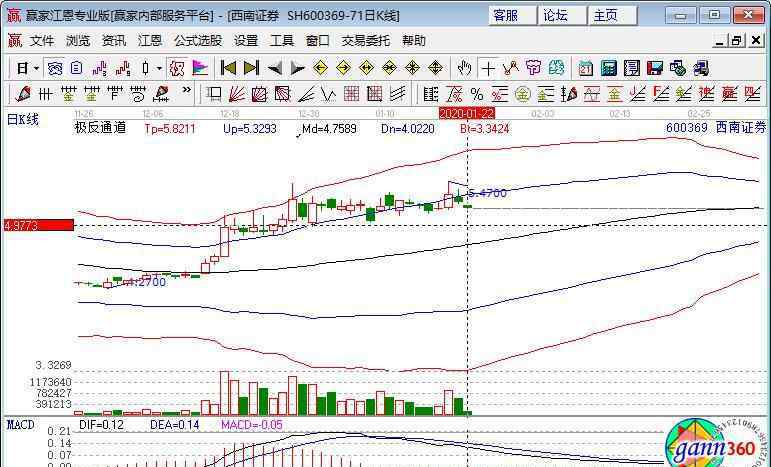The image size is (771, 467).
Task: Open the 江恩 menu
Action: [x=149, y=41]
